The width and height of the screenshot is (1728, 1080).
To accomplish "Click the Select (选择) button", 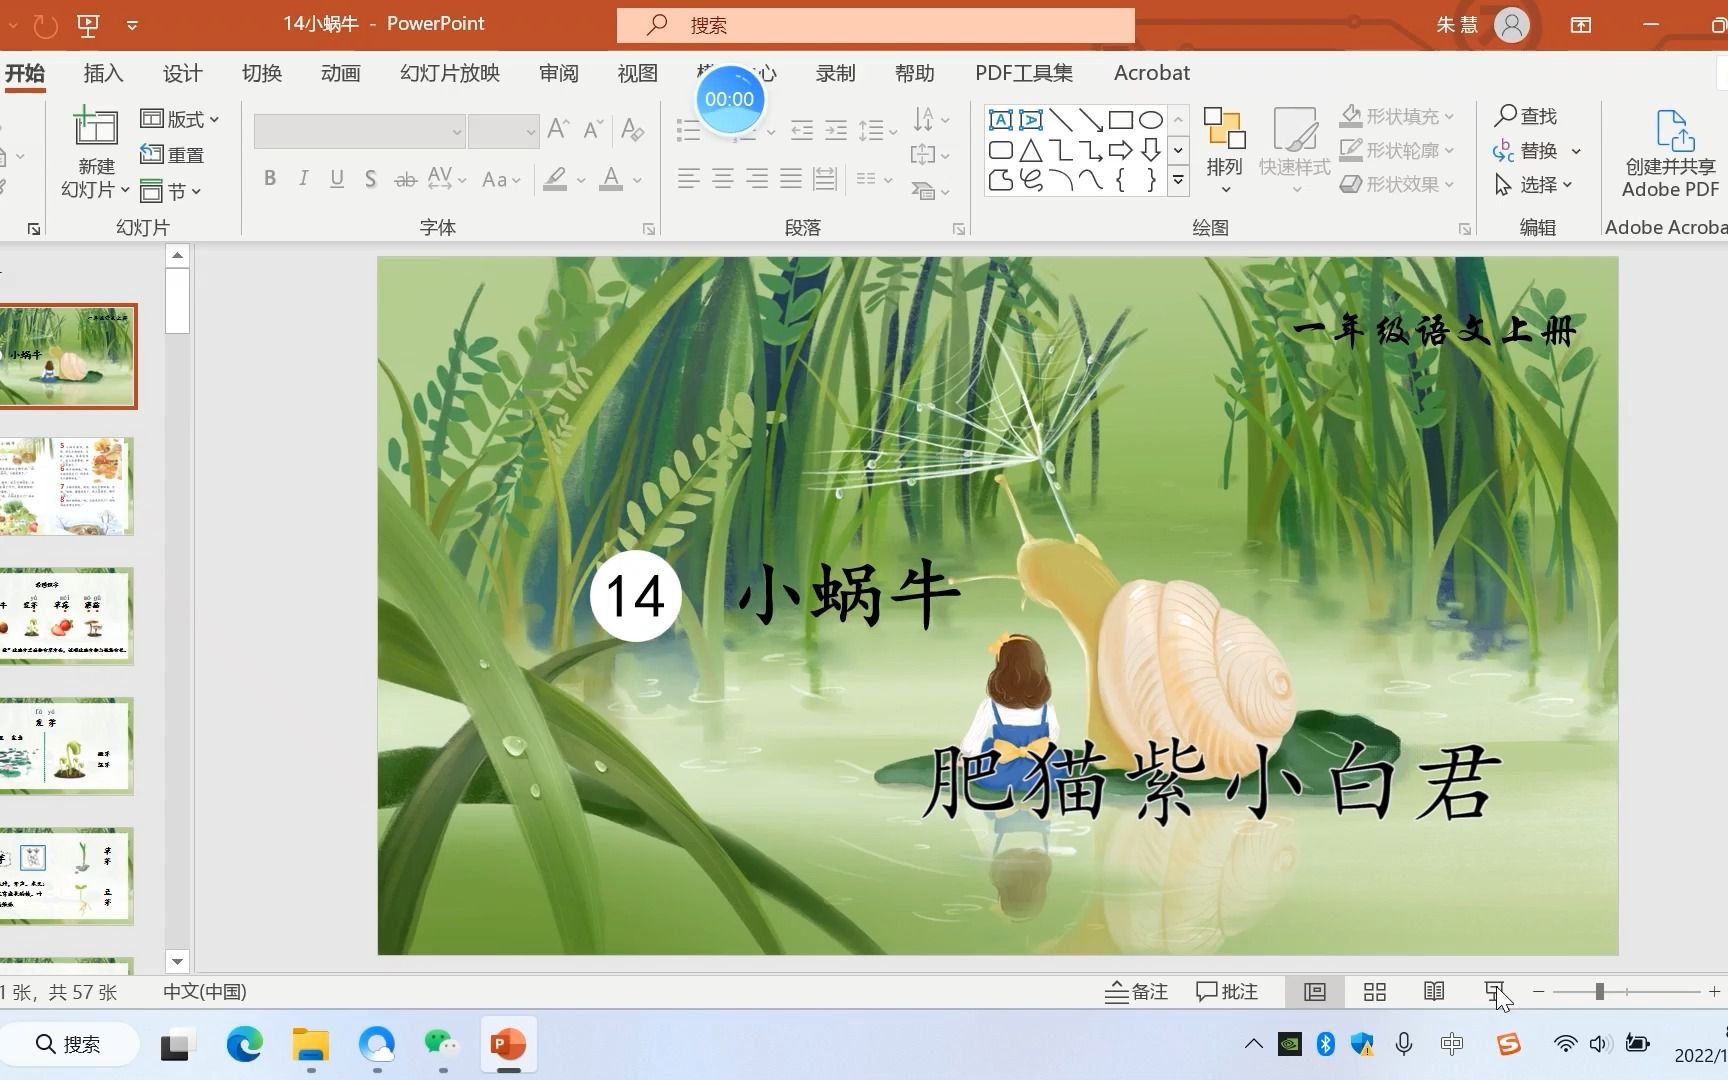I will point(1534,185).
